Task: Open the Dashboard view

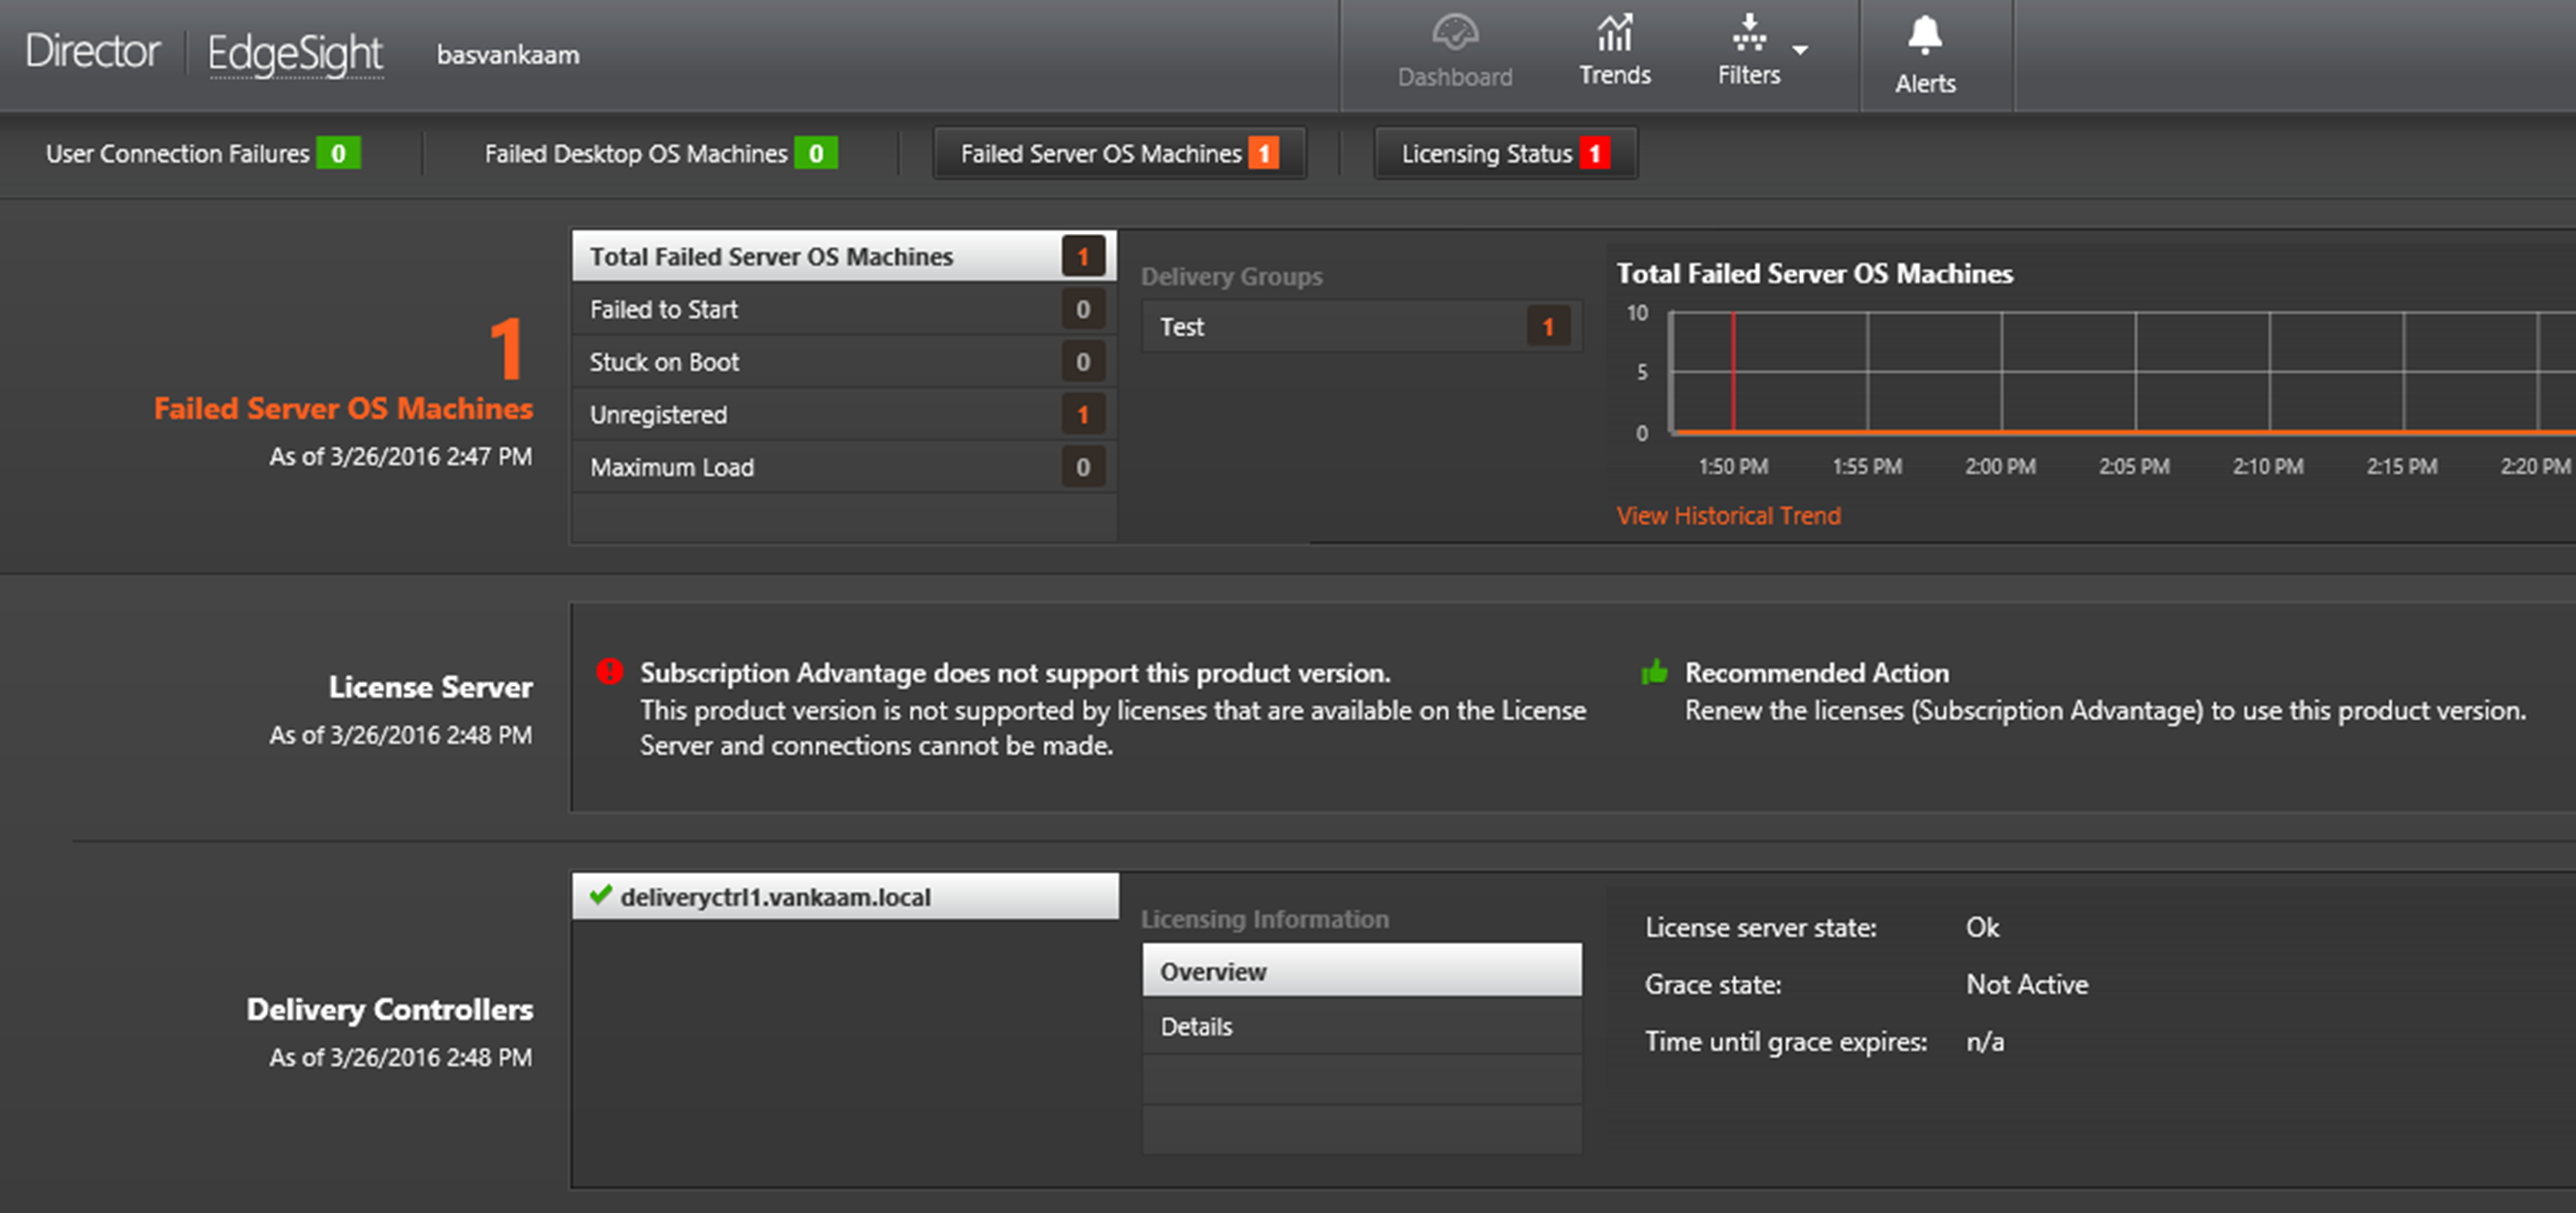Action: (x=1455, y=52)
